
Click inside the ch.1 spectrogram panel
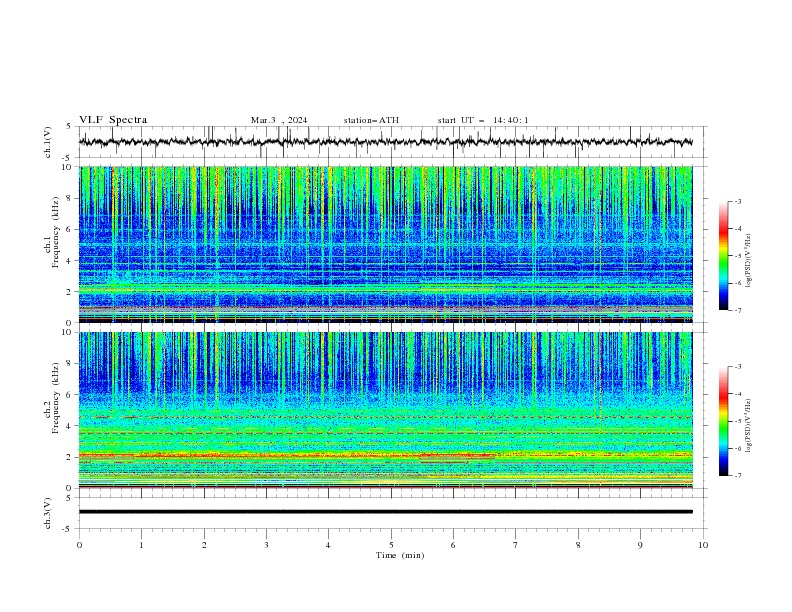coord(386,244)
